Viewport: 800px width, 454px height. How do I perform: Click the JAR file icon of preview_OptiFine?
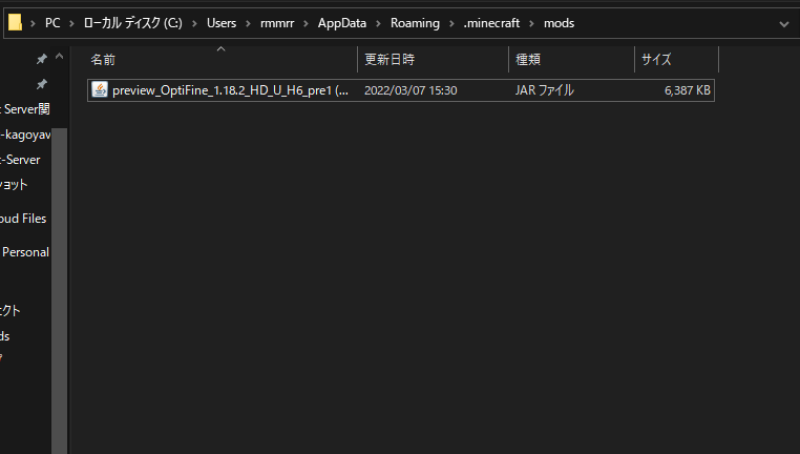click(x=99, y=90)
